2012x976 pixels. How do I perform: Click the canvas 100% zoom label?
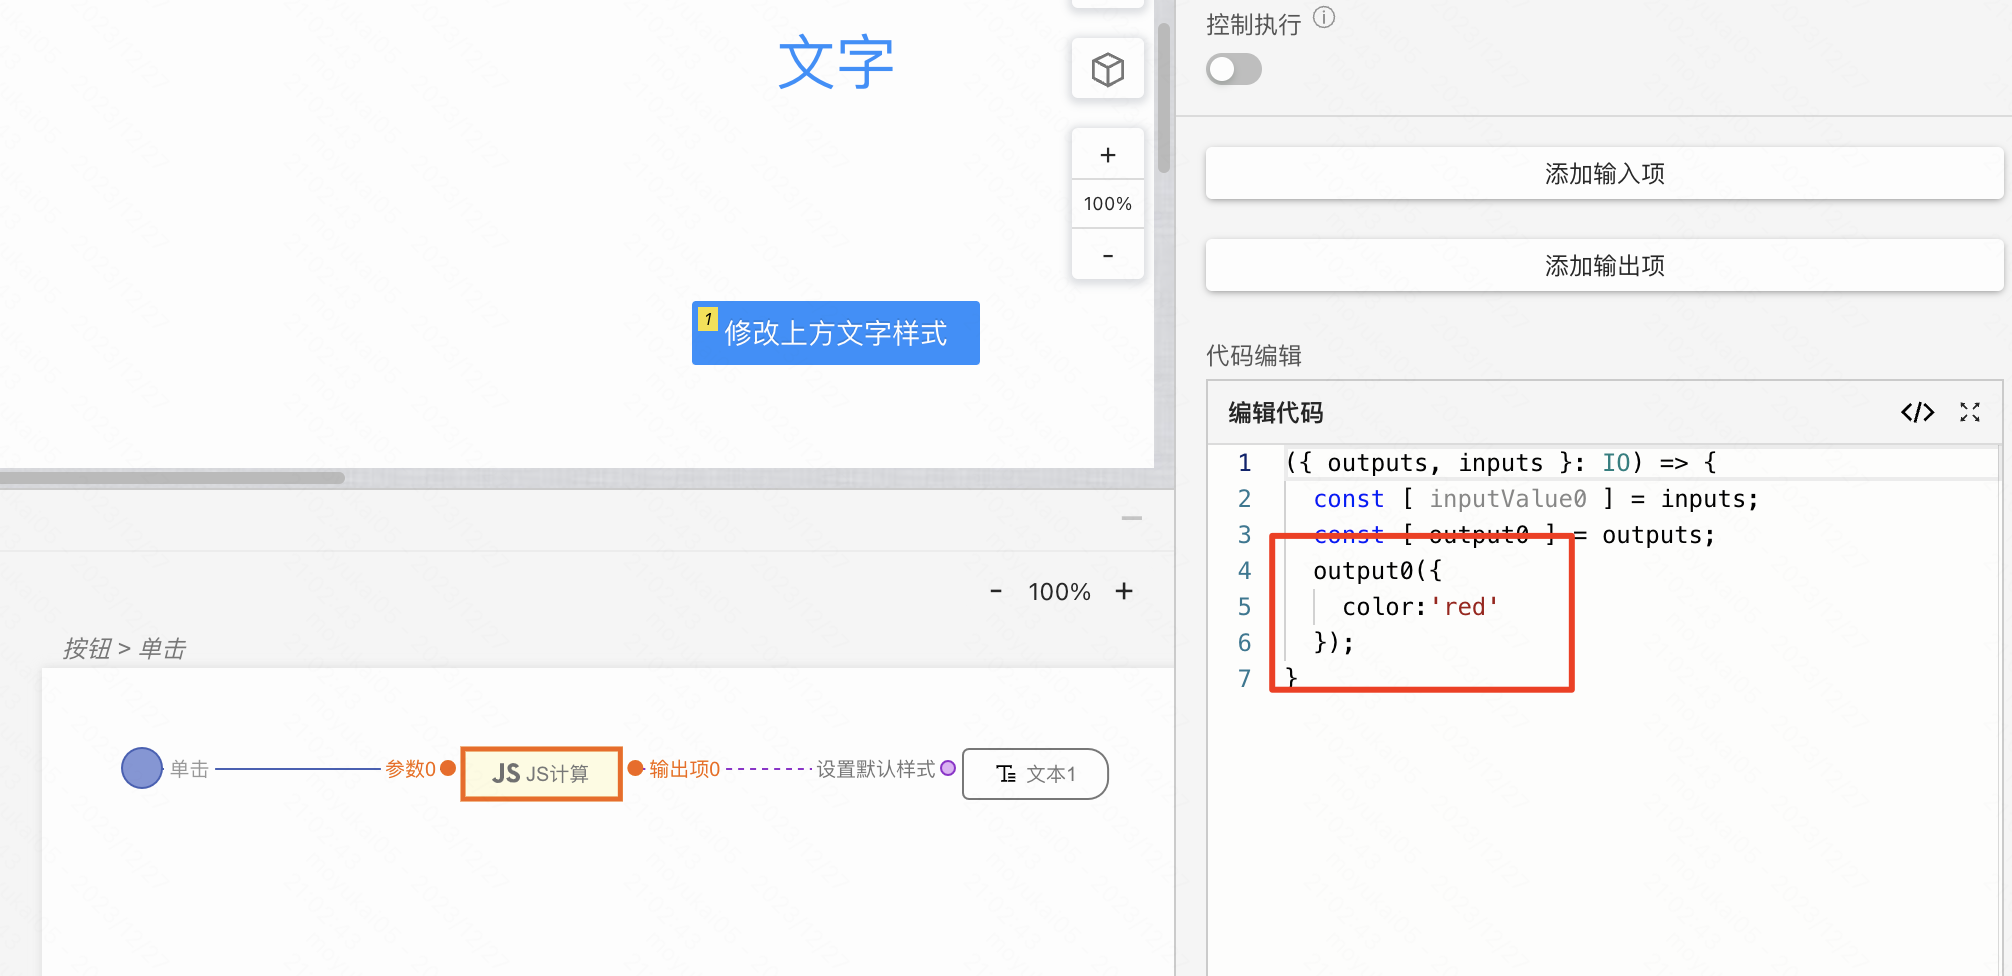1107,204
